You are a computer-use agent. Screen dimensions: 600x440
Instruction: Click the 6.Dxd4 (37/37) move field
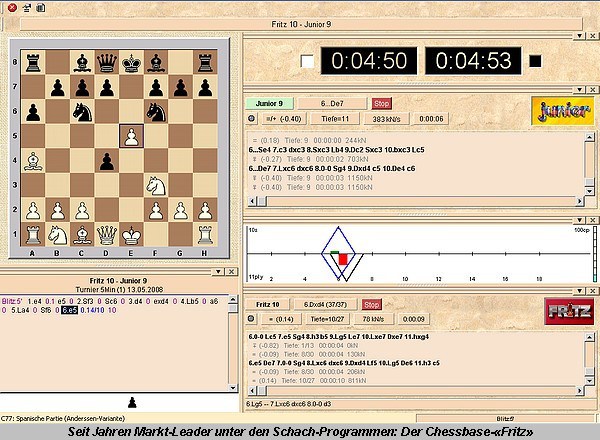pos(325,305)
